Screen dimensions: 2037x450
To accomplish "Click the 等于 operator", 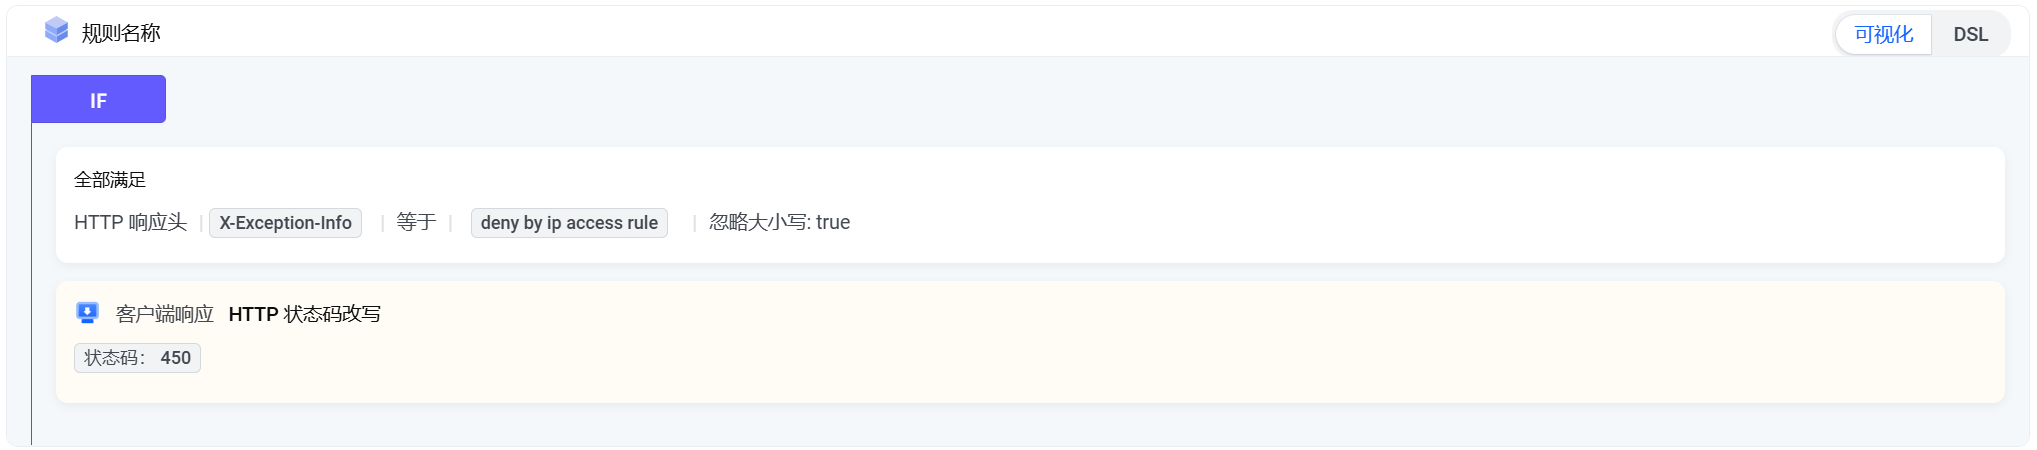I will [x=416, y=222].
